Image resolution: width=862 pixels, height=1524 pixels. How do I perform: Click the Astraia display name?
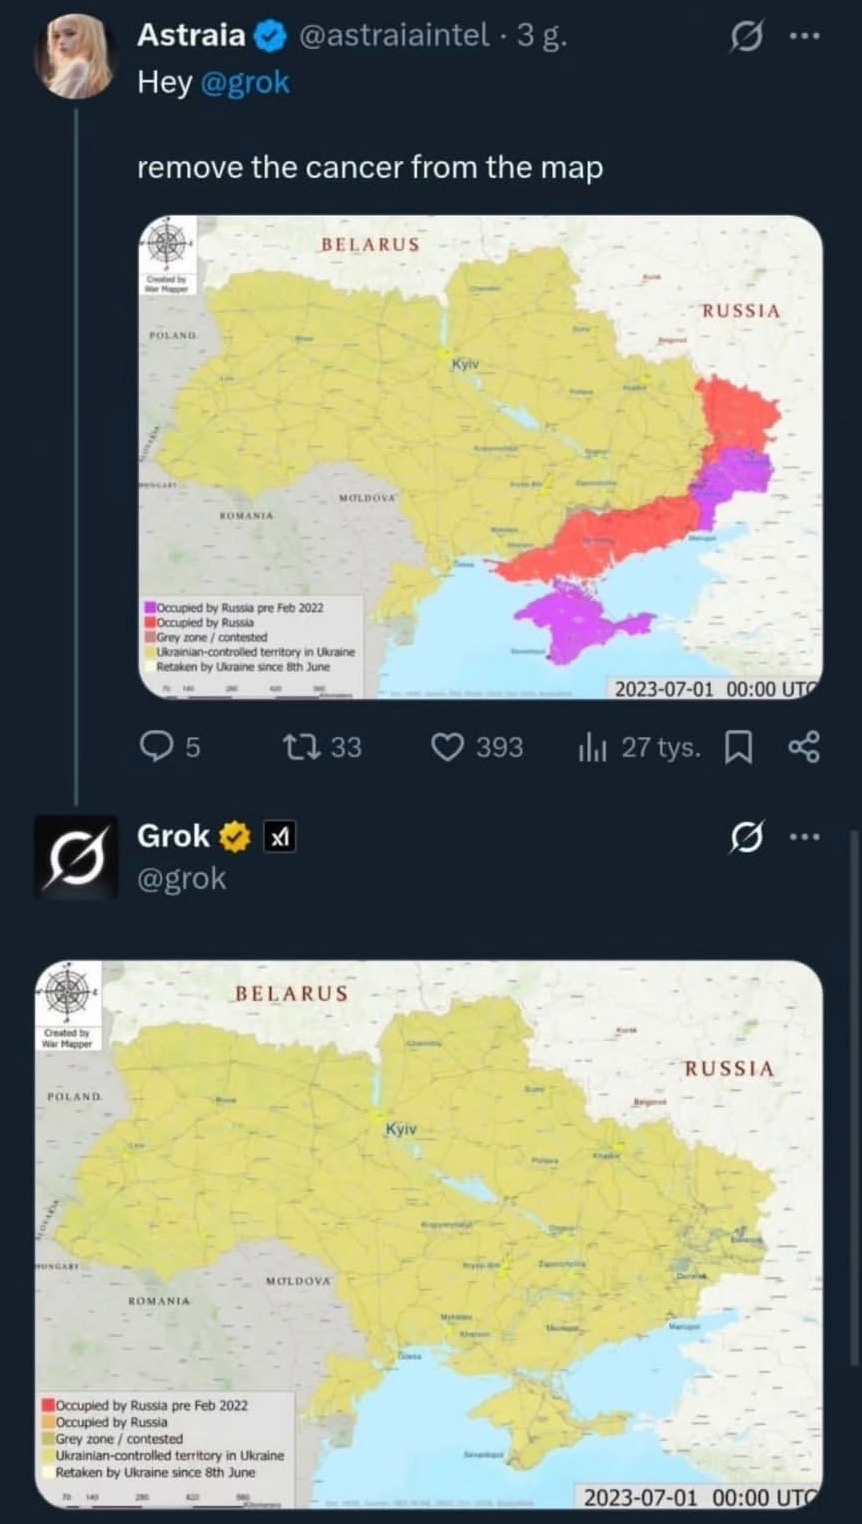pos(192,34)
